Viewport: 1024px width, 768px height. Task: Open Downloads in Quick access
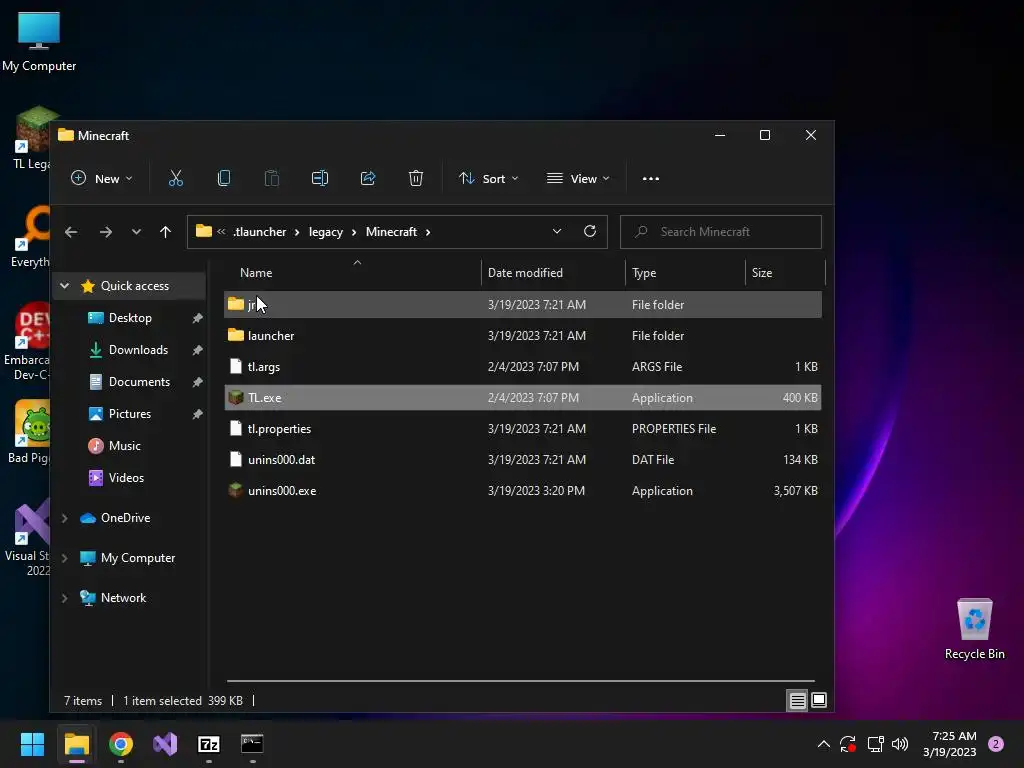138,350
